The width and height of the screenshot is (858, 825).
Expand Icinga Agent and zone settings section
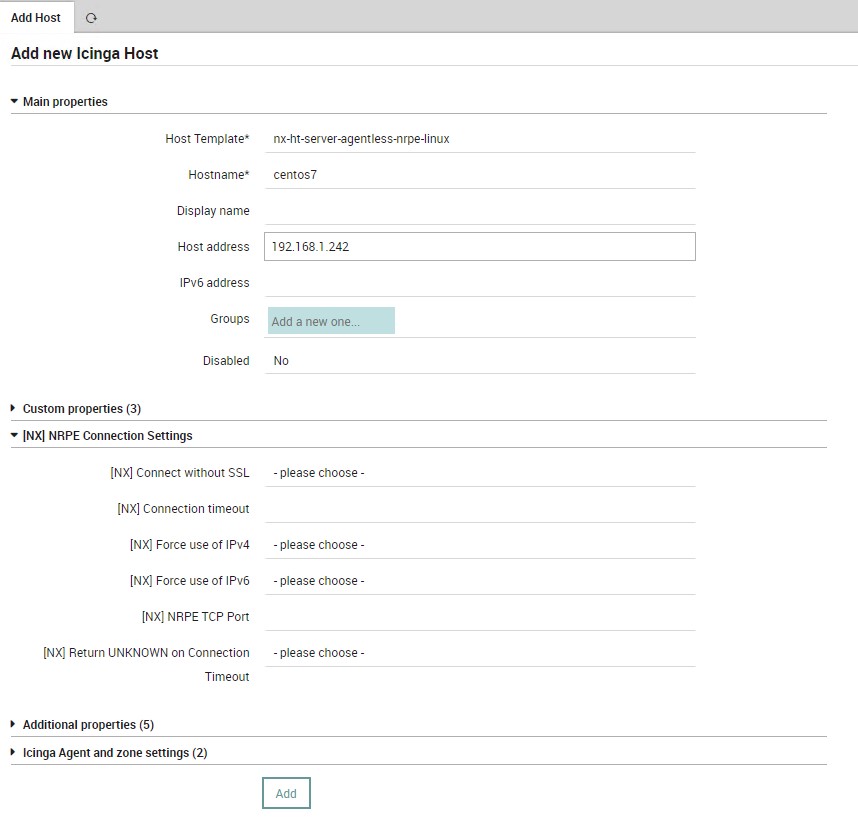click(x=13, y=753)
